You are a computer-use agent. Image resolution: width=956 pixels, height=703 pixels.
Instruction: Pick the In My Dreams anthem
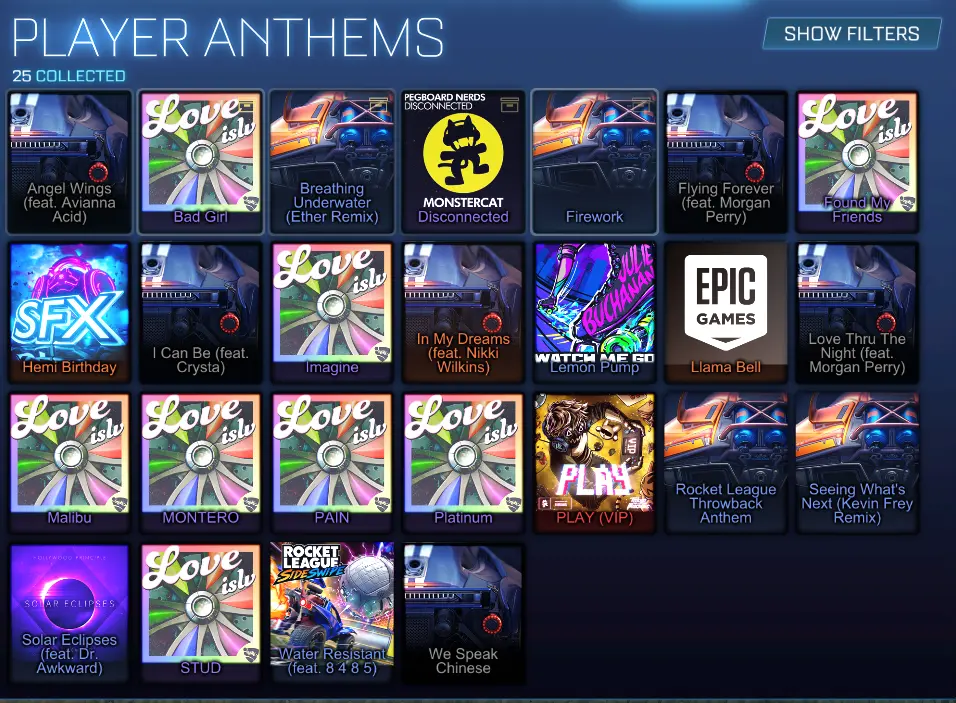point(463,313)
